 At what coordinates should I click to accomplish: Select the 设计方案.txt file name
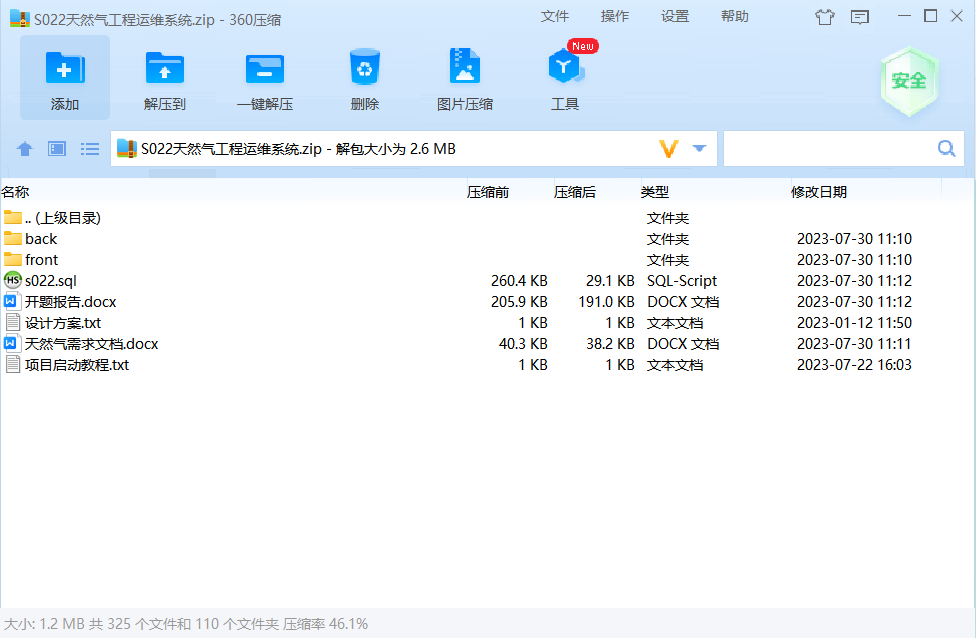pyautogui.click(x=63, y=323)
